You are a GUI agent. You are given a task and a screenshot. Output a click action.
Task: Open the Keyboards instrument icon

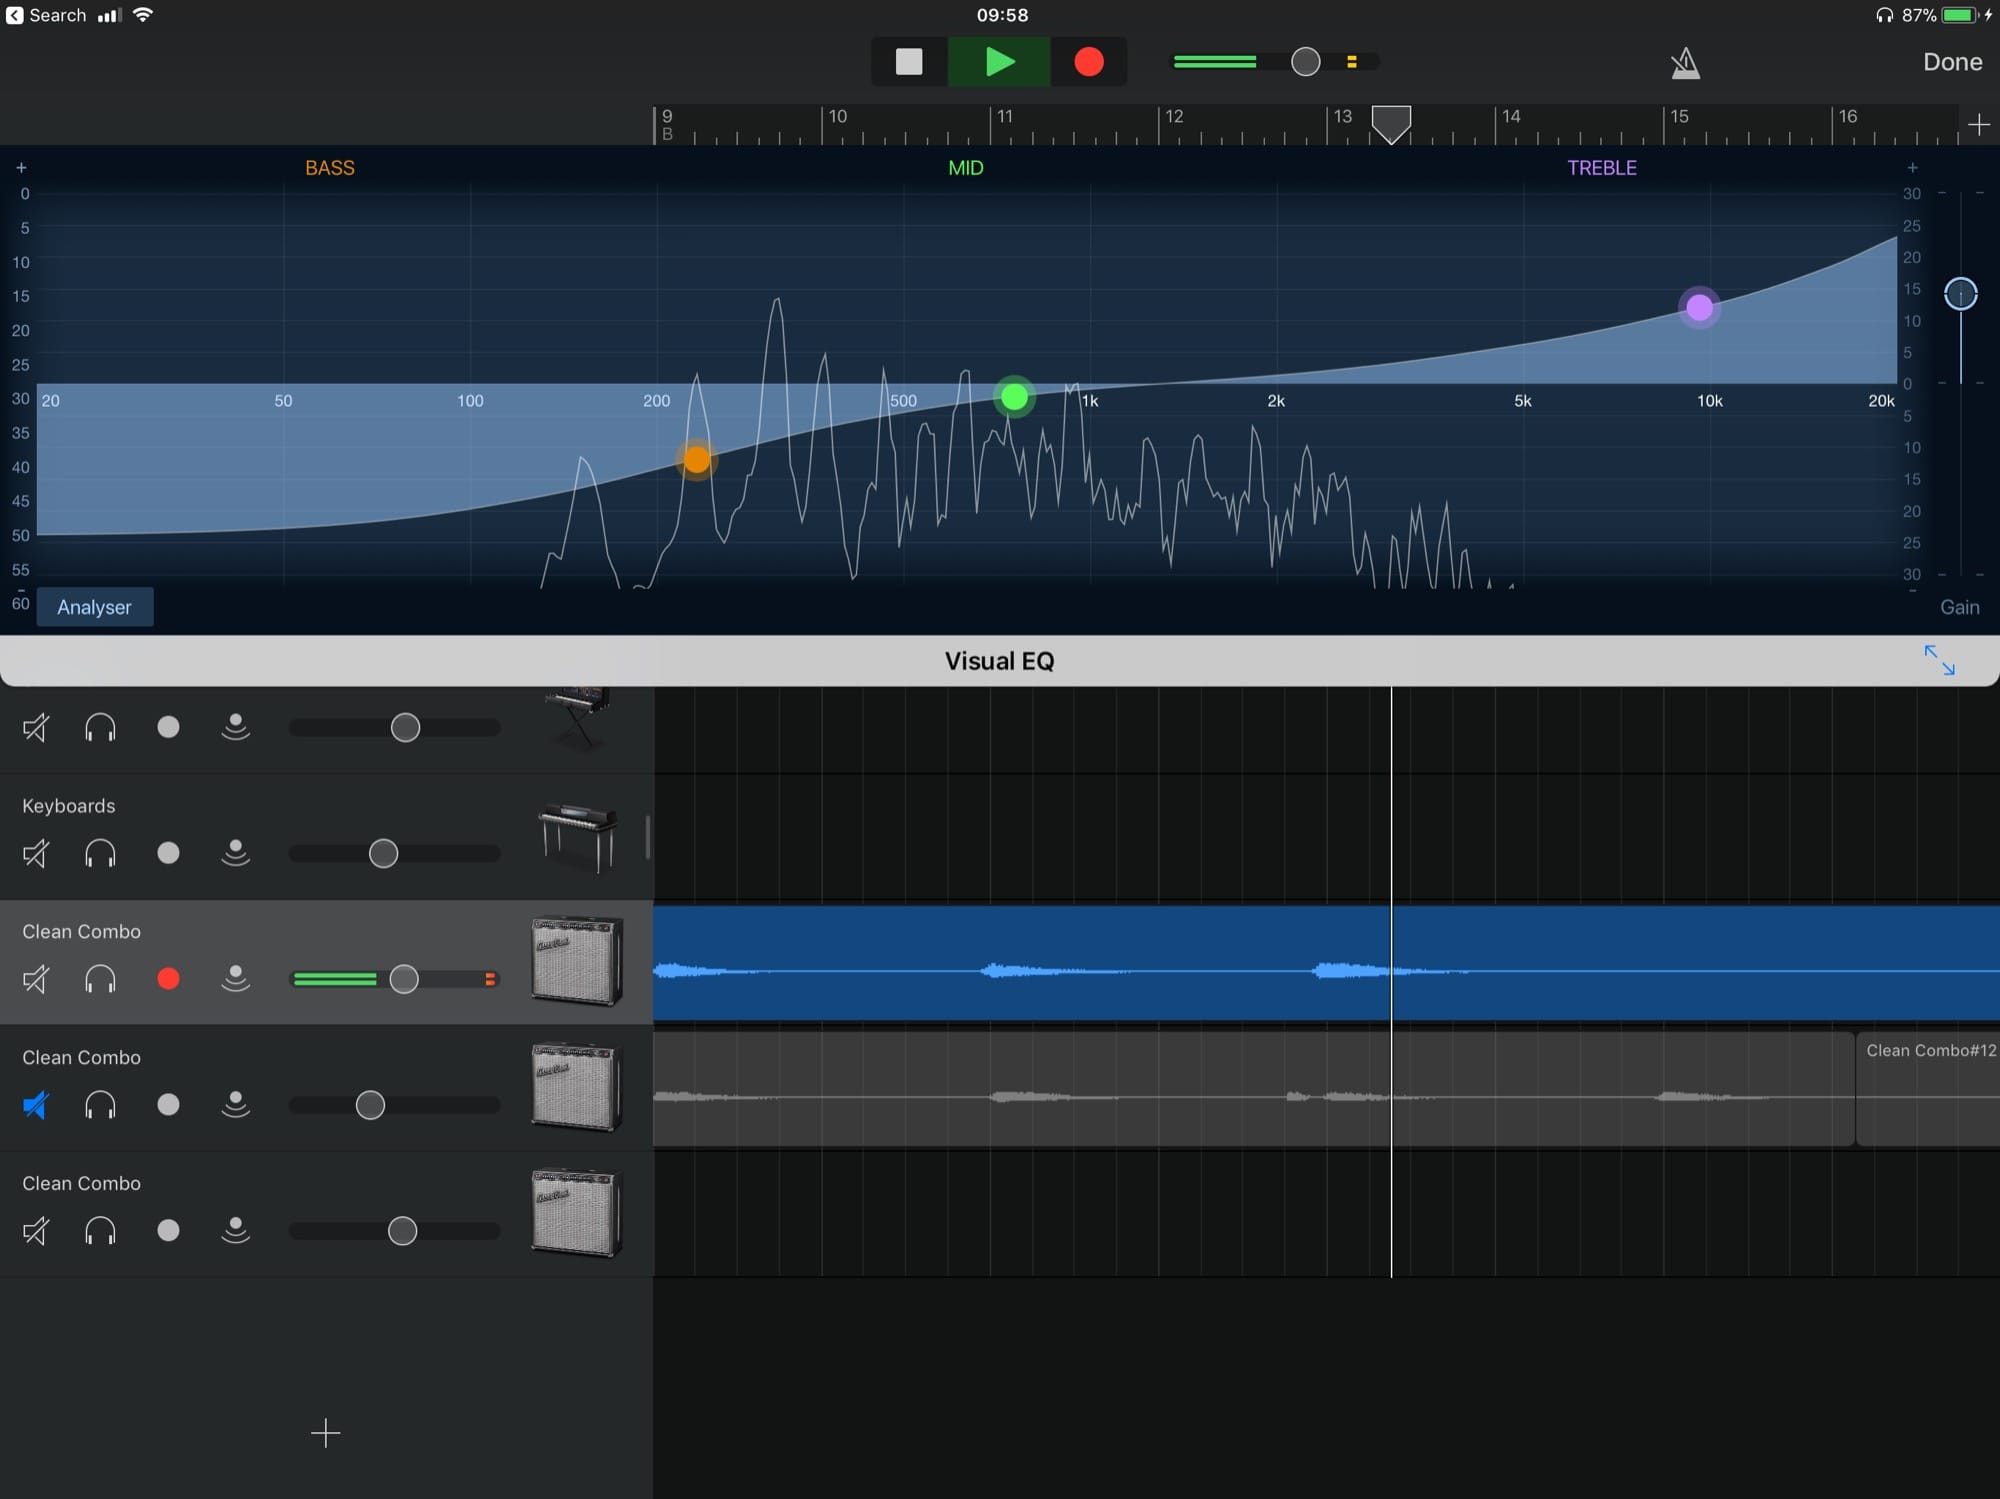coord(578,838)
